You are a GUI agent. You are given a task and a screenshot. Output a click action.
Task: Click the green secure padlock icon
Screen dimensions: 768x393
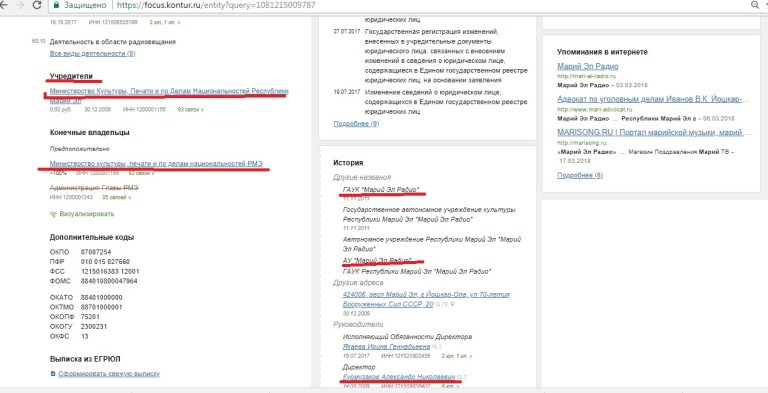56,5
